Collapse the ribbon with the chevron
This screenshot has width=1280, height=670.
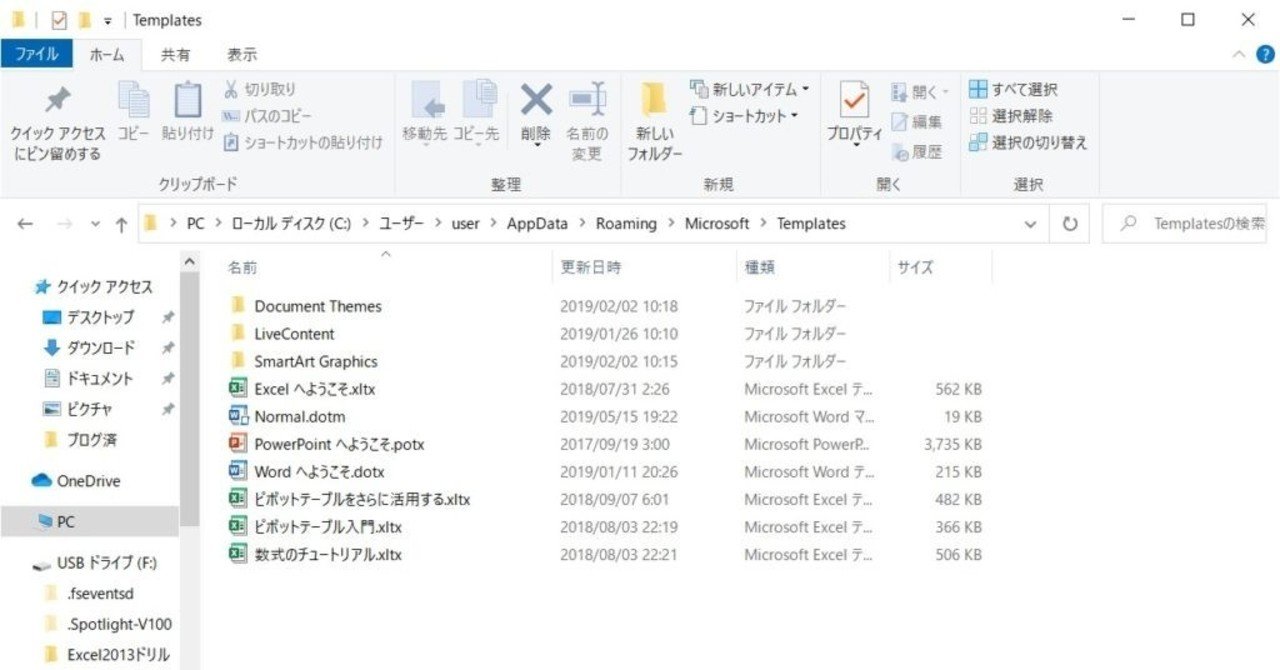coord(1239,55)
